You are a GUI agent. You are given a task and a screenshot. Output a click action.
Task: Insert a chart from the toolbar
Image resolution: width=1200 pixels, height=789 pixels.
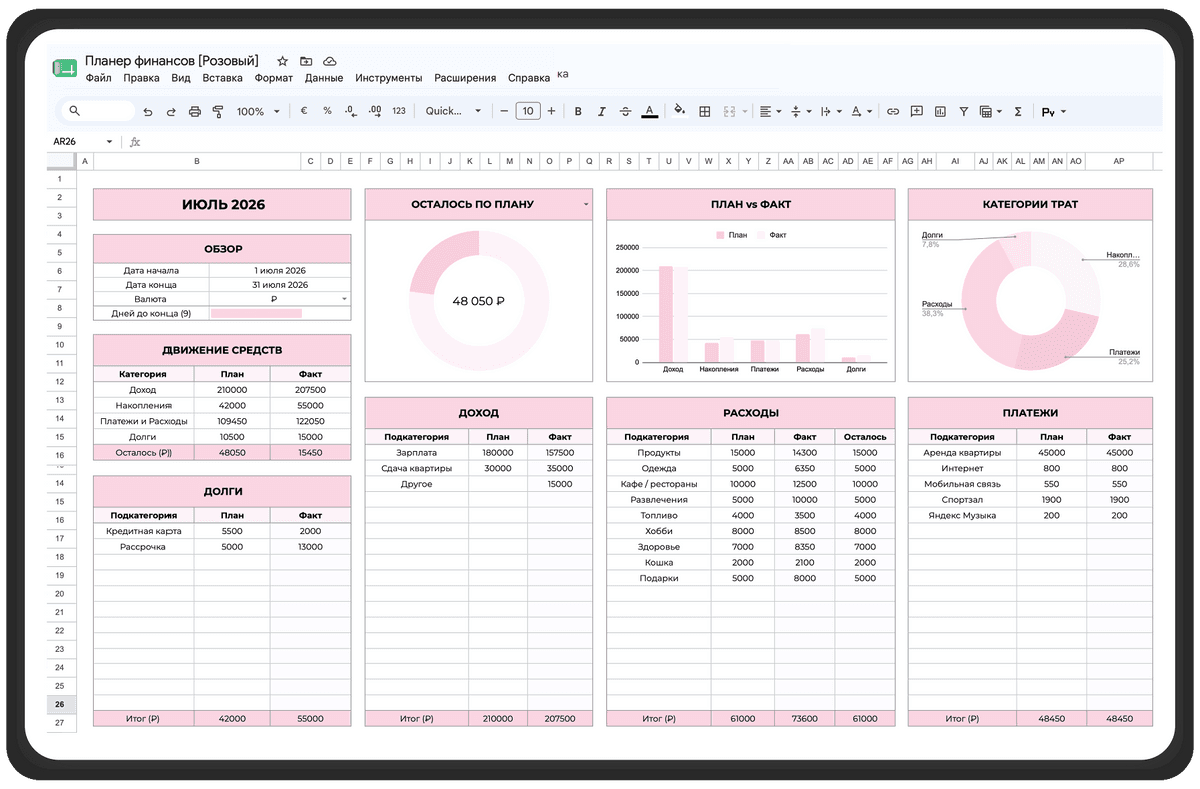940,112
